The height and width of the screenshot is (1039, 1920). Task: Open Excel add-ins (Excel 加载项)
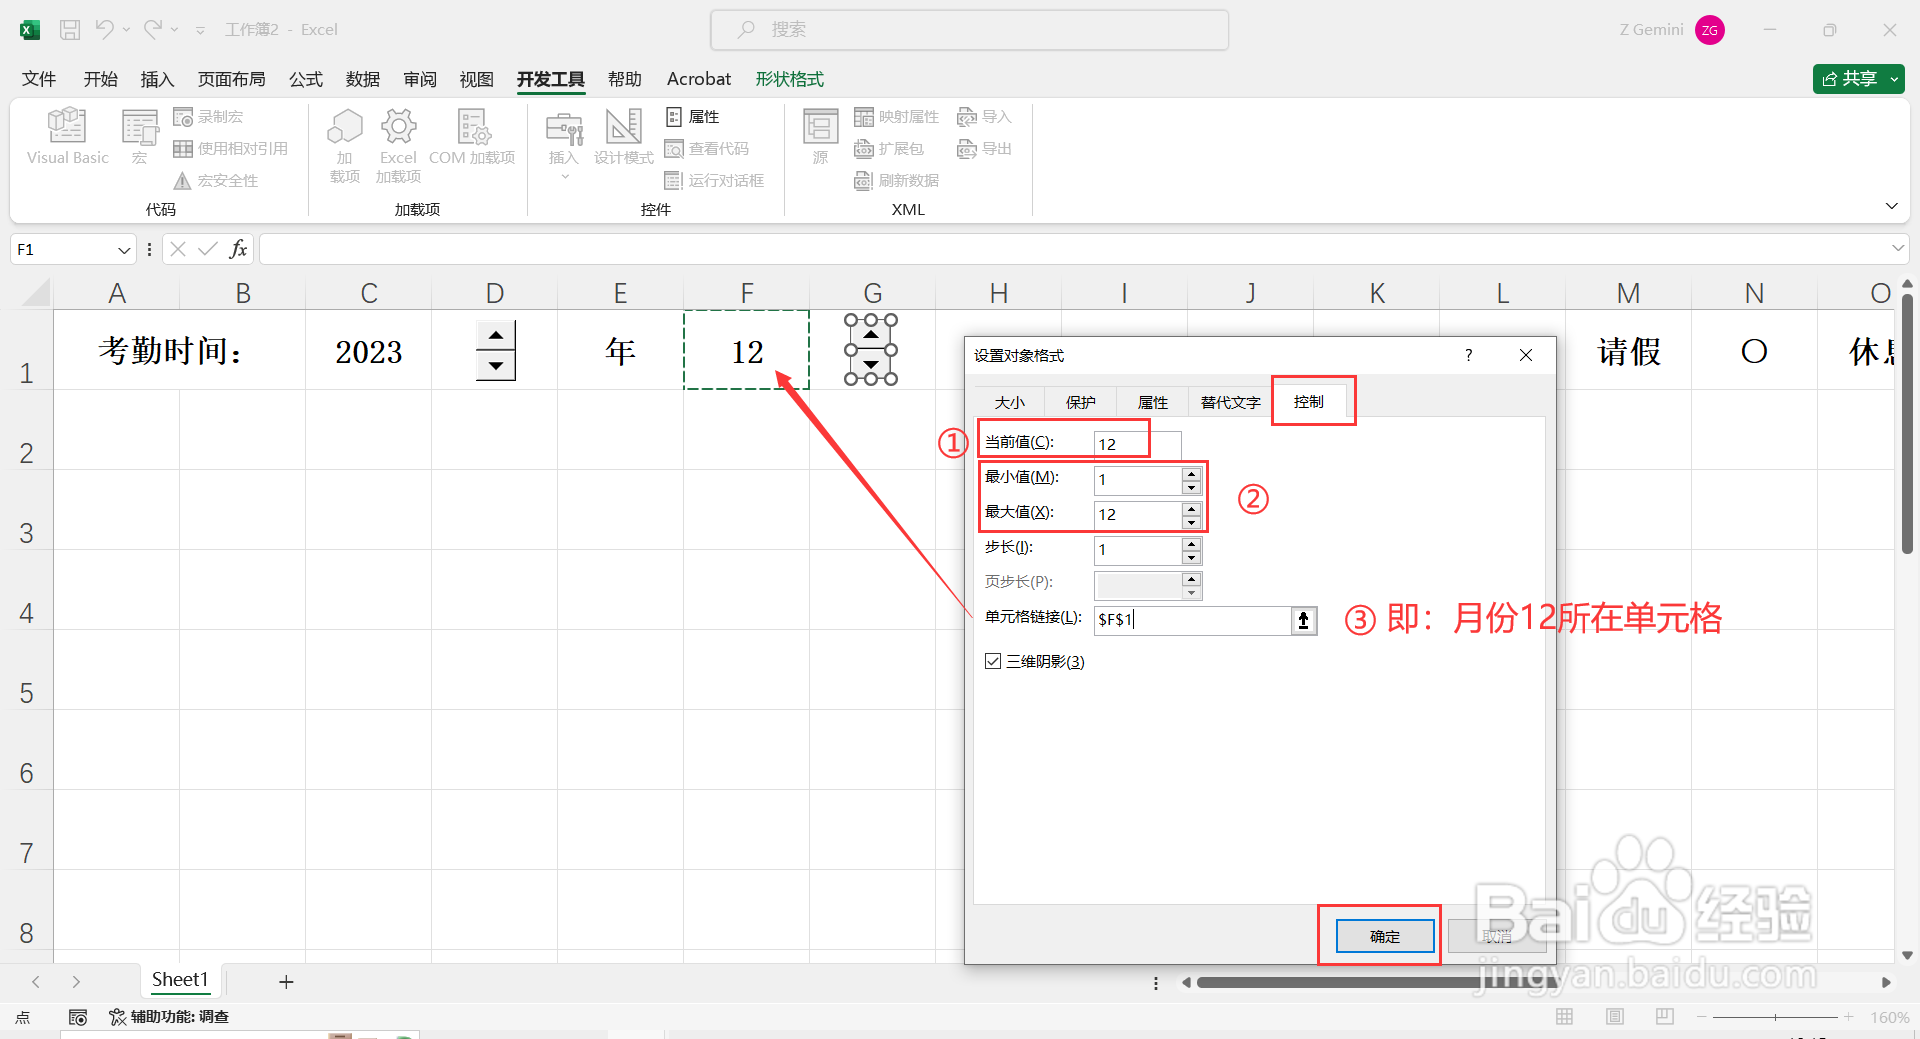pos(398,145)
